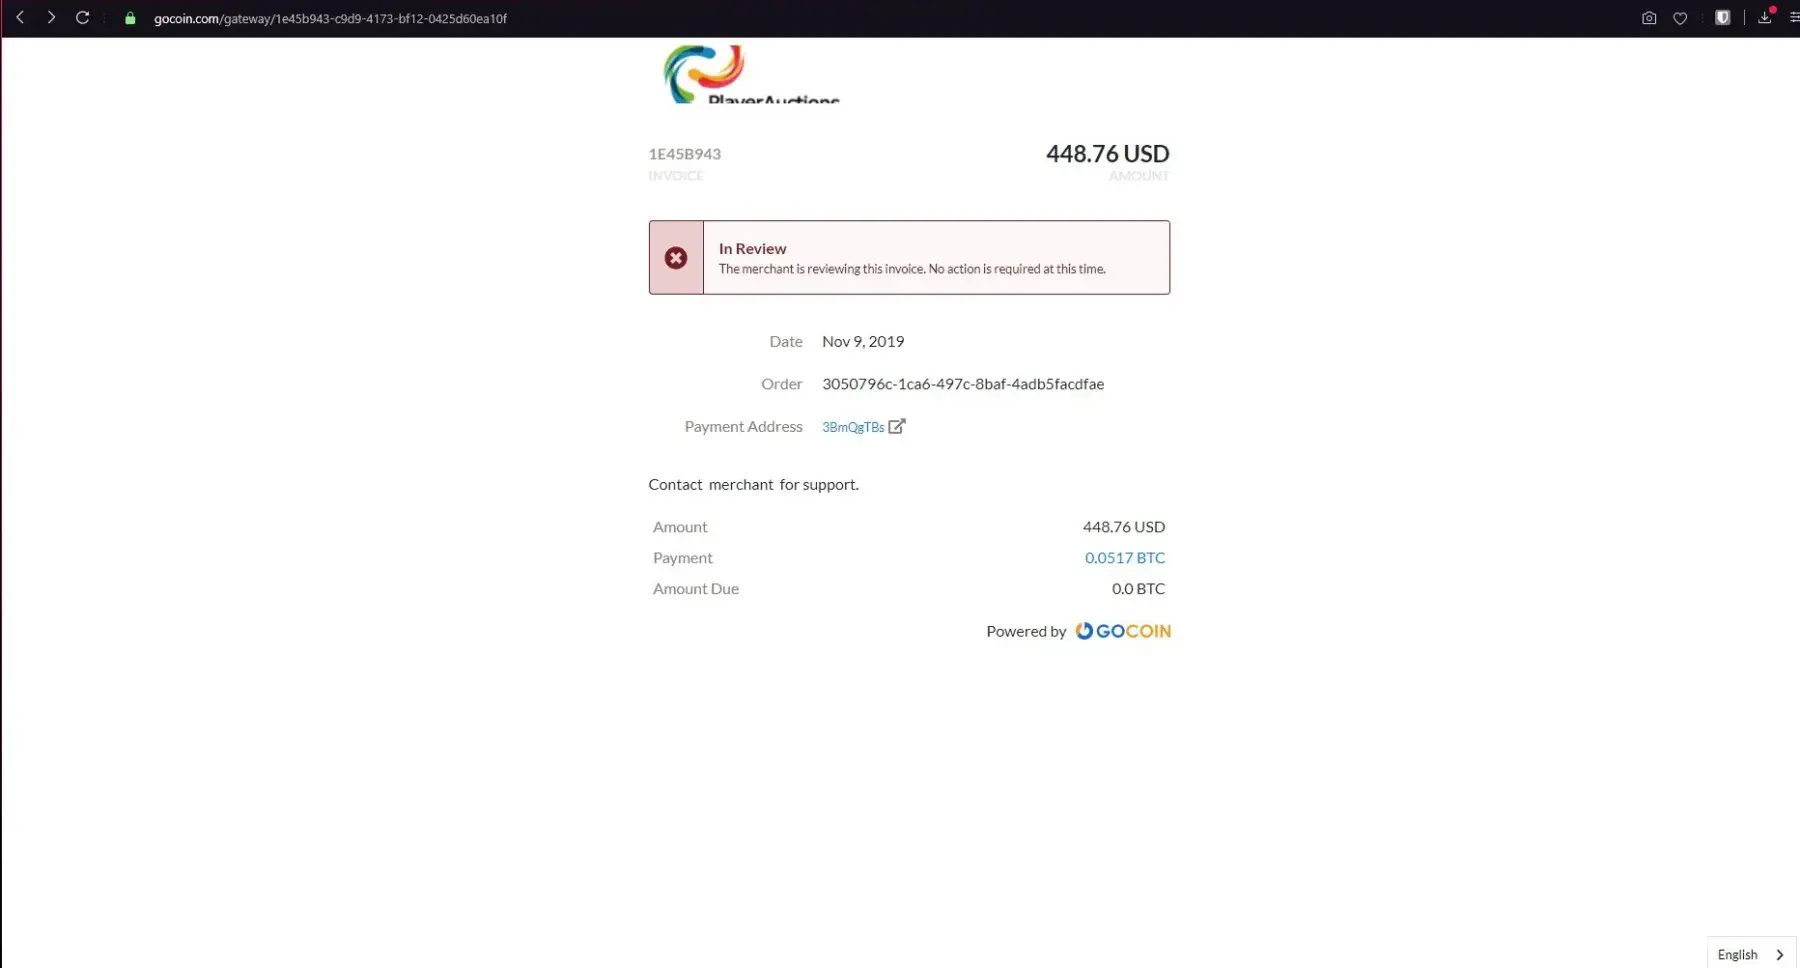Open the 0.0517 BTC payment link
The width and height of the screenshot is (1800, 968).
pyautogui.click(x=1125, y=558)
